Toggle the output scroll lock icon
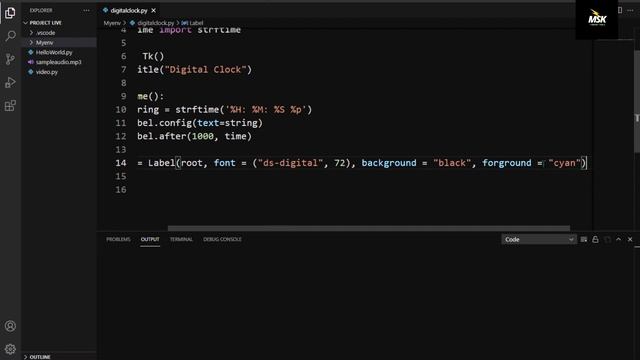Screen dimensions: 640x360 [x=595, y=239]
